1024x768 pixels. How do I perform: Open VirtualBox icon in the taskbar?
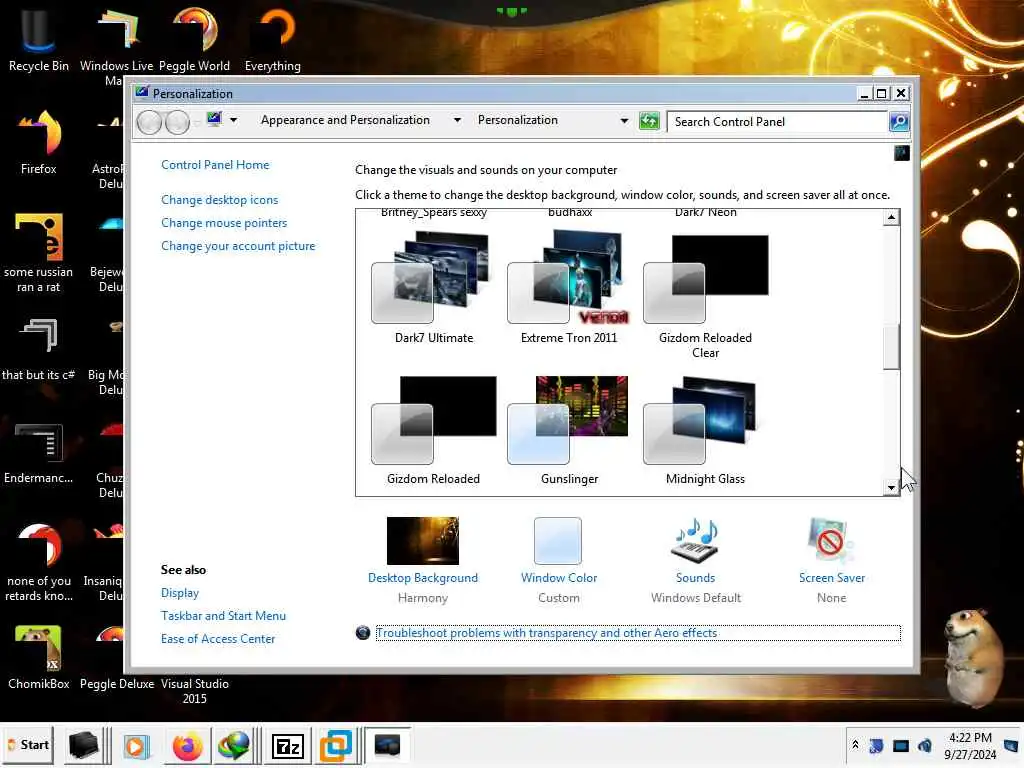click(x=336, y=745)
